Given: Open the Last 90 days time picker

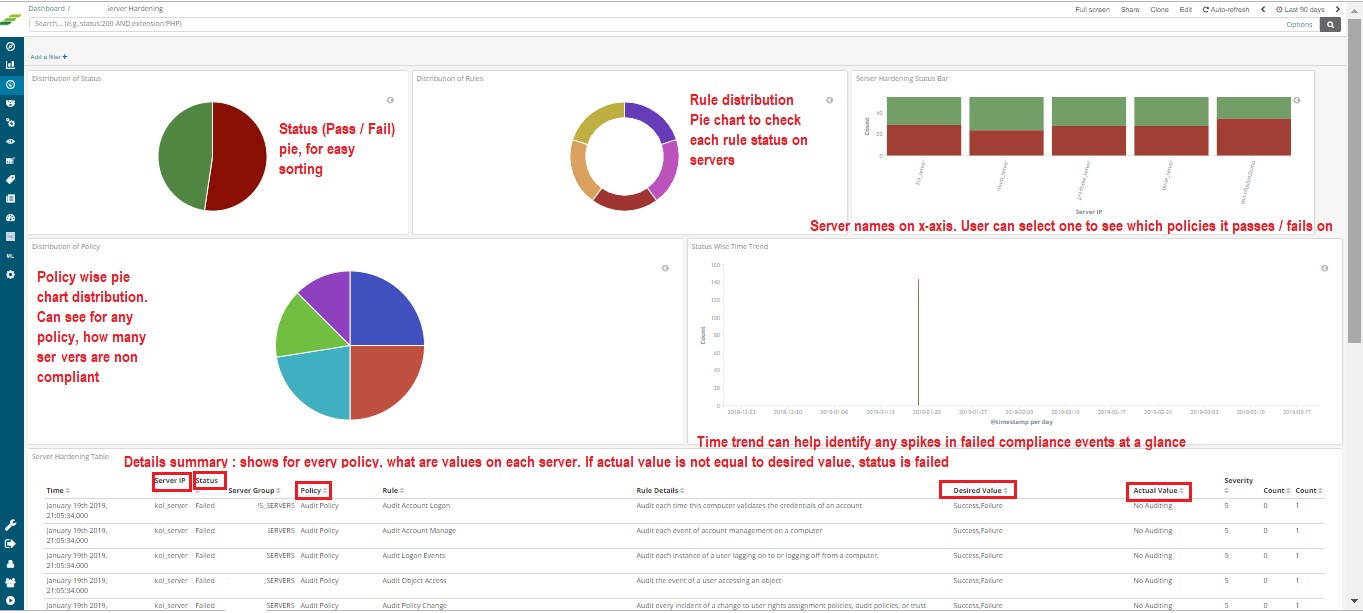Looking at the screenshot, I should pos(1304,9).
